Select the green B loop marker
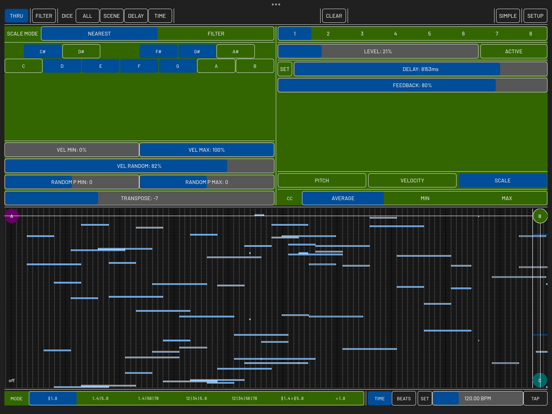The image size is (552, 414). click(x=540, y=216)
